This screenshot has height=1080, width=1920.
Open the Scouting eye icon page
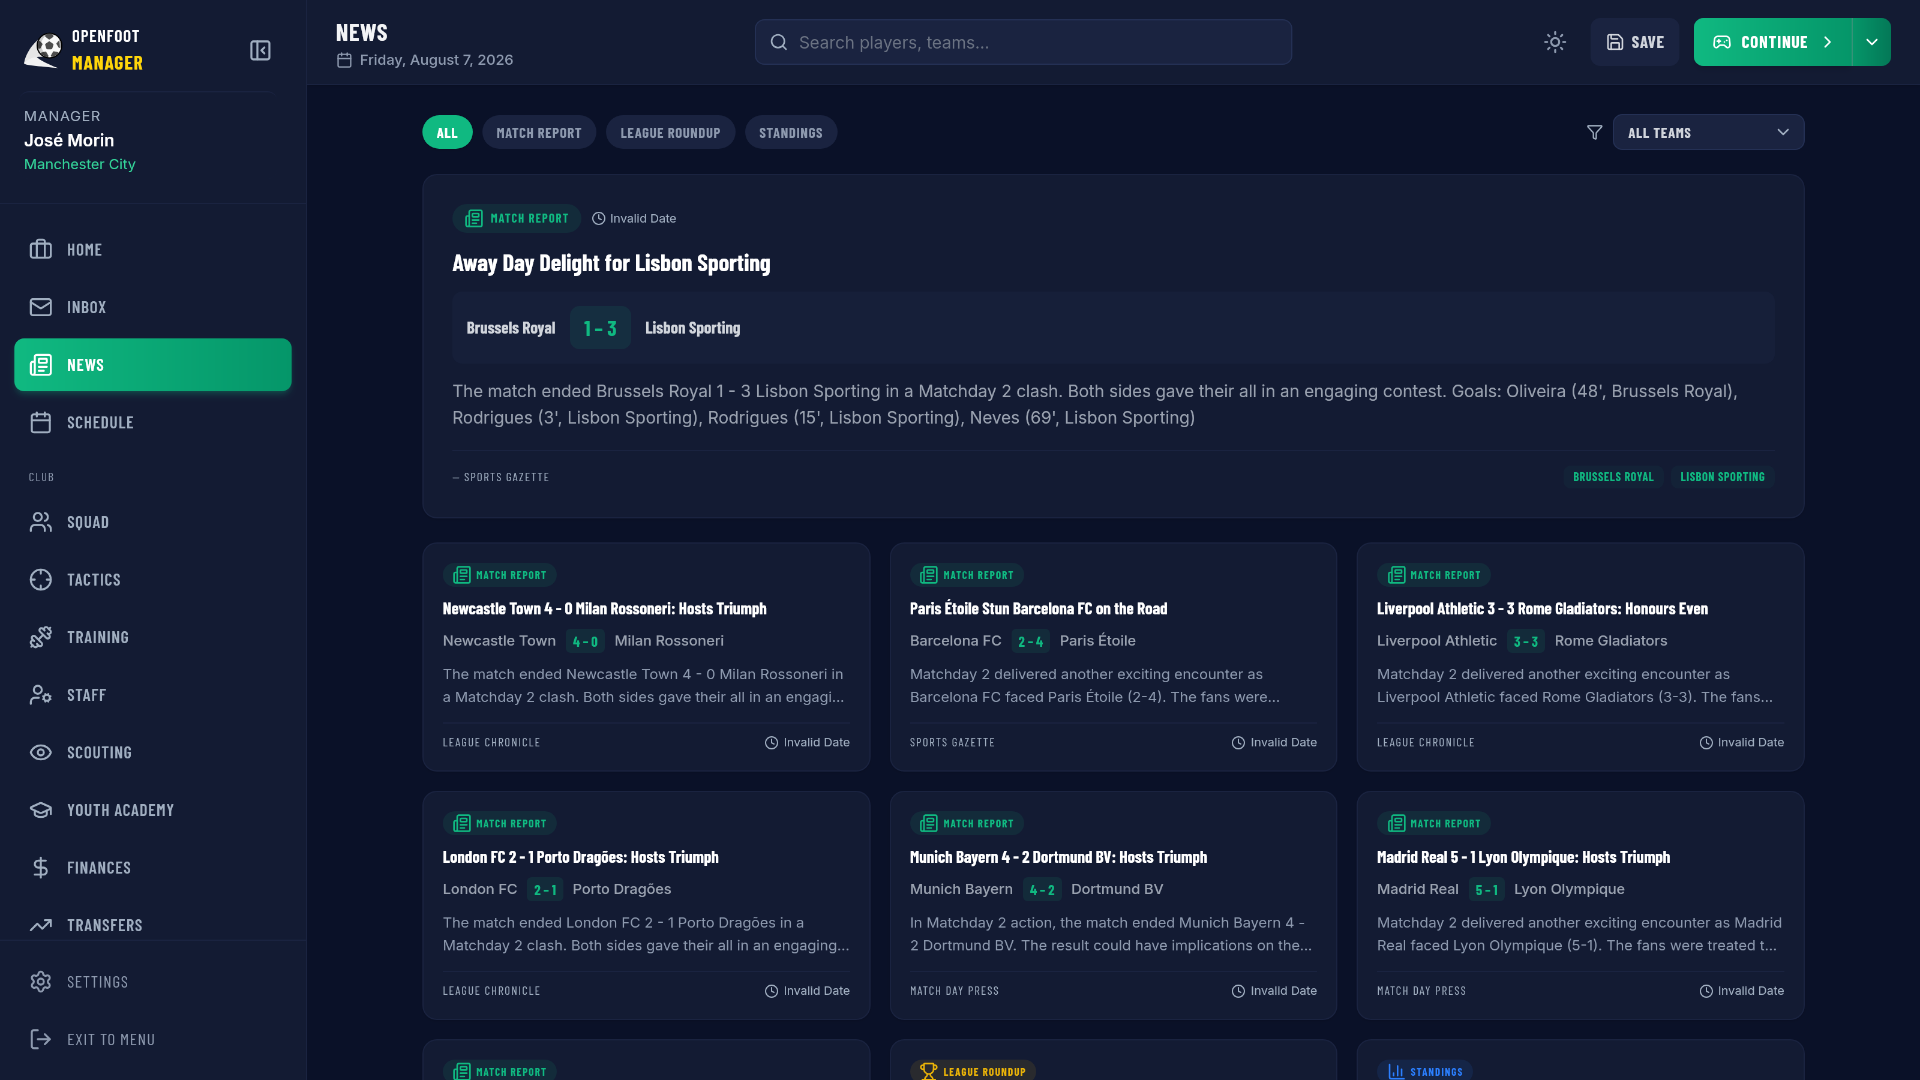[x=41, y=753]
